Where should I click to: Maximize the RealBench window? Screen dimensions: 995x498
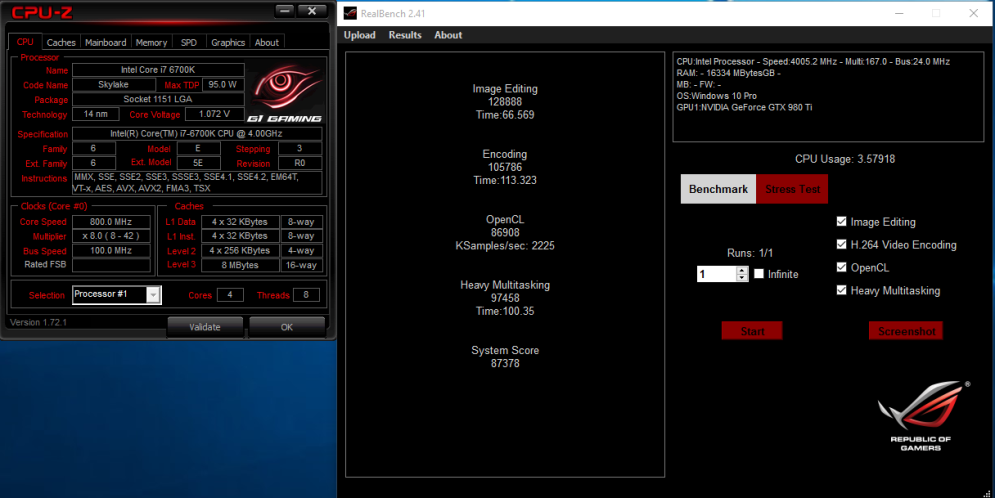(x=936, y=13)
